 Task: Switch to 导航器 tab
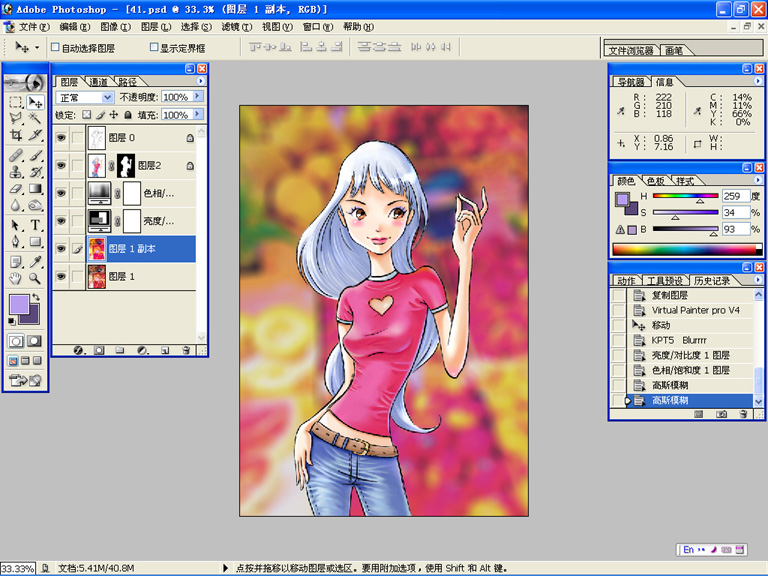(x=631, y=82)
